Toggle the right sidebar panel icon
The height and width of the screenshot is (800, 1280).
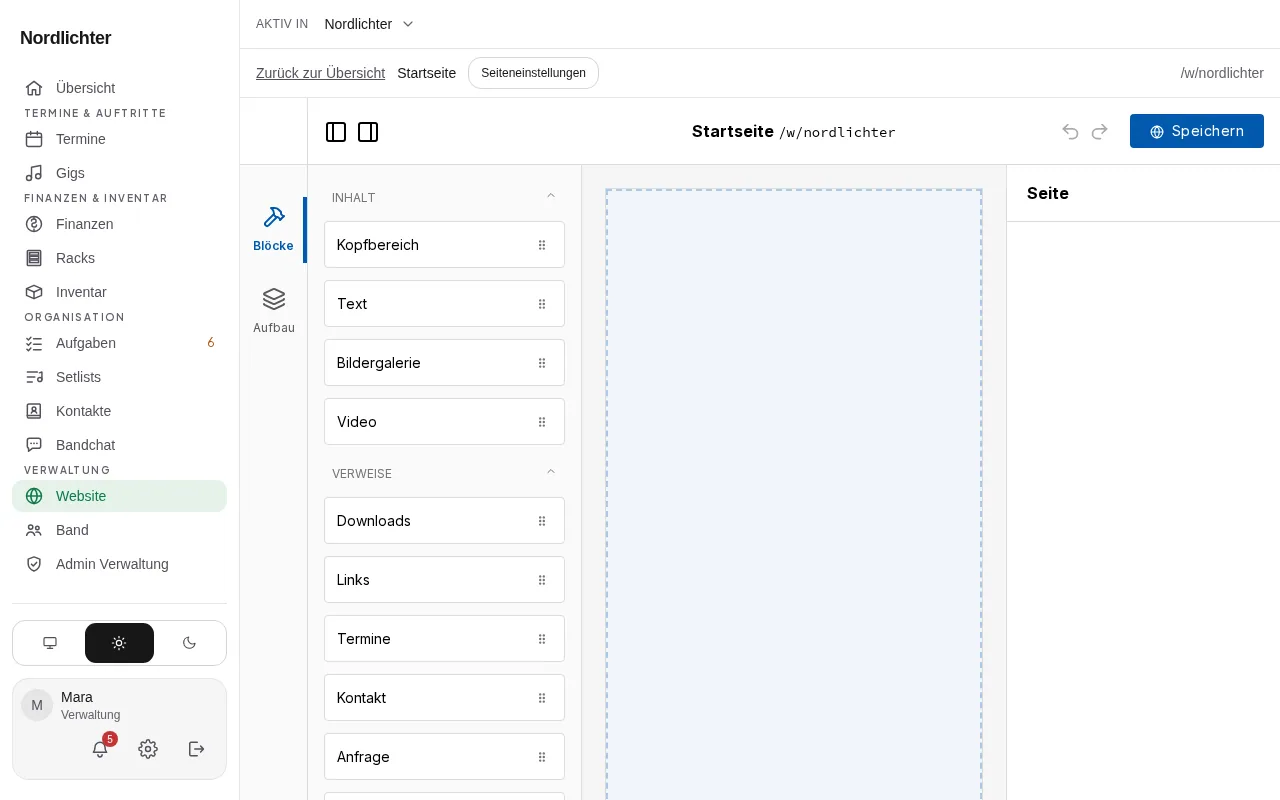tap(368, 132)
